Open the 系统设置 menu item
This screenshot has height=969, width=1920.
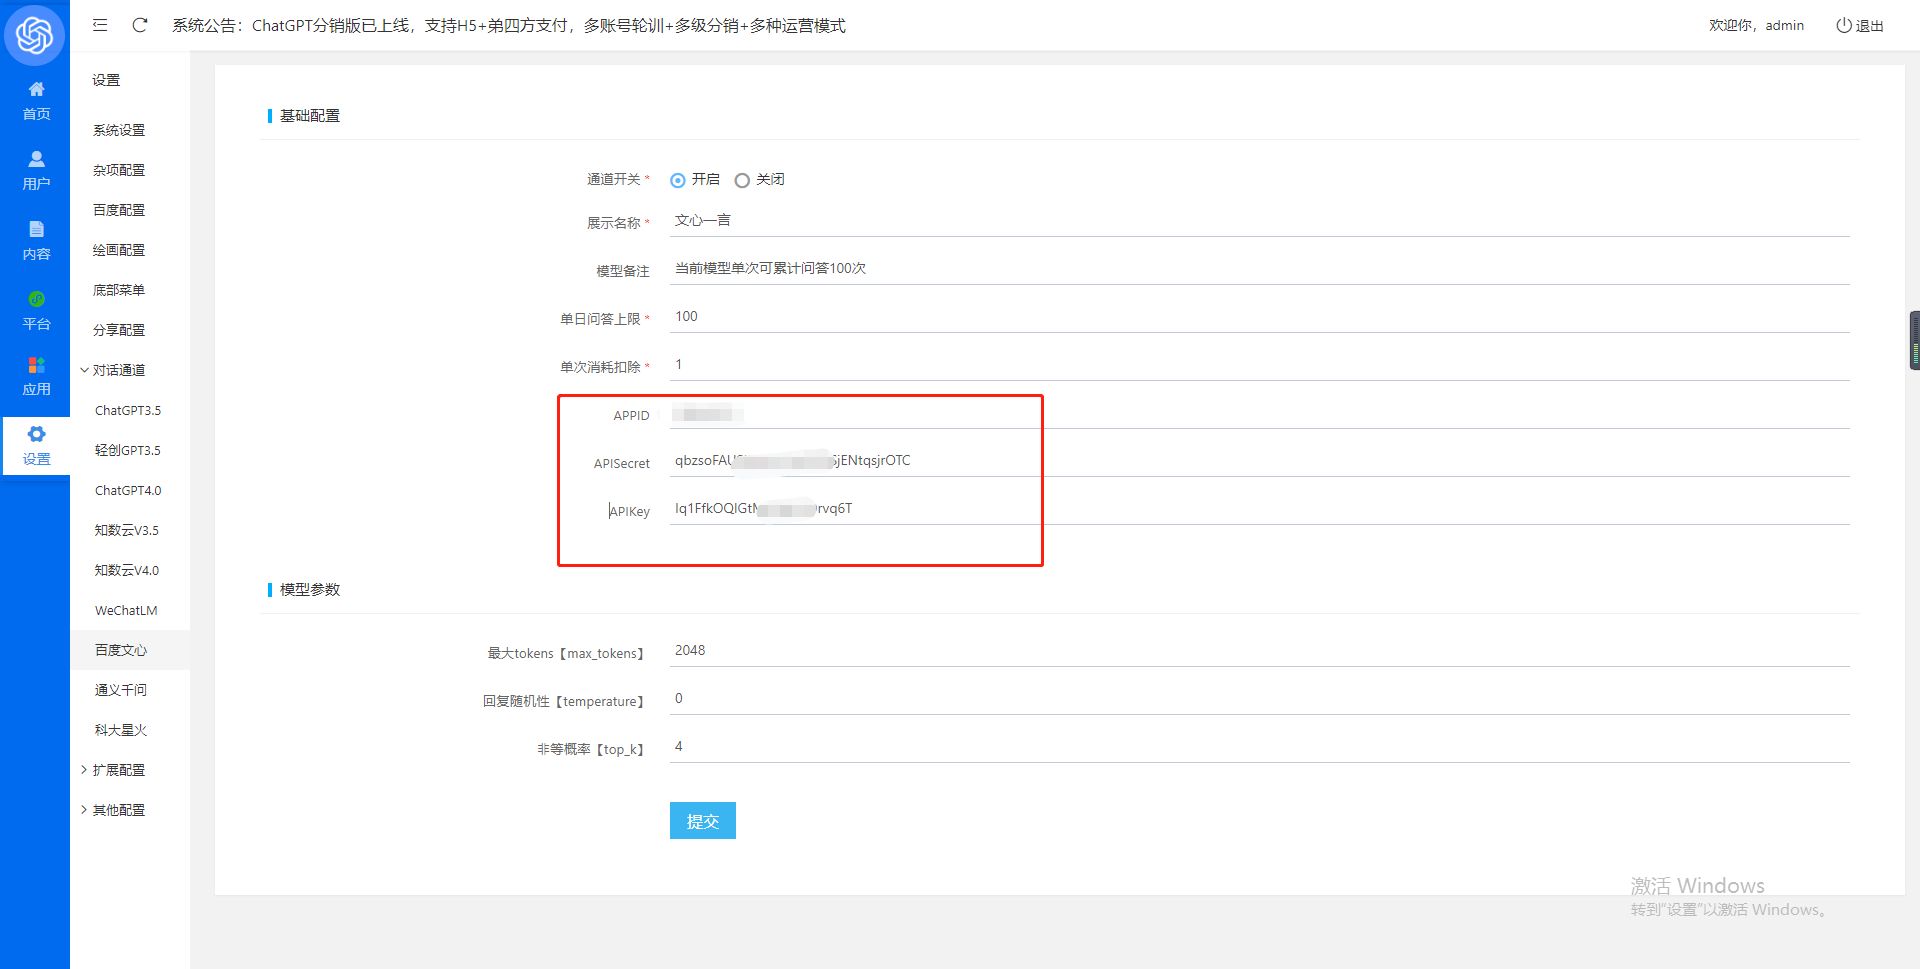[119, 130]
